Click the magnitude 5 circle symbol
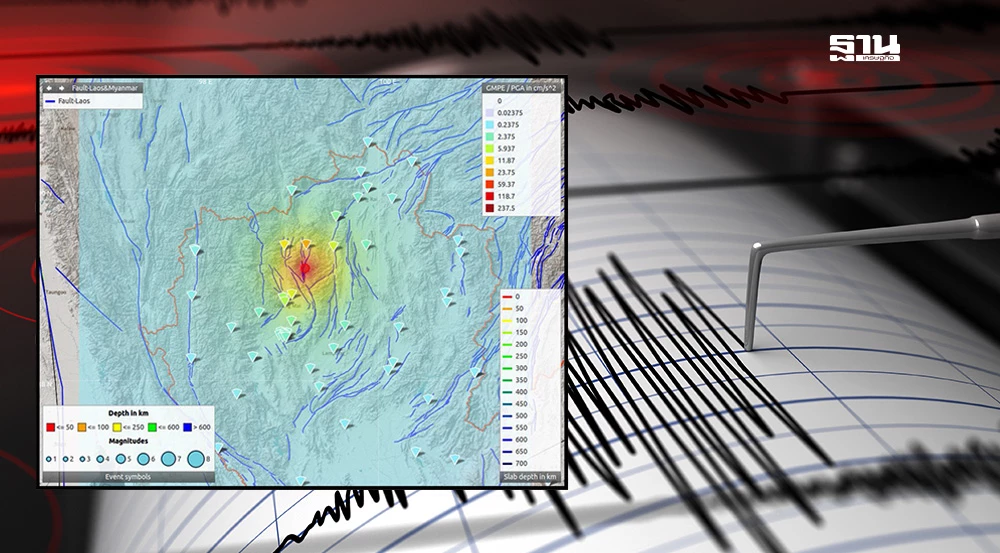Image resolution: width=1000 pixels, height=553 pixels. [122, 460]
